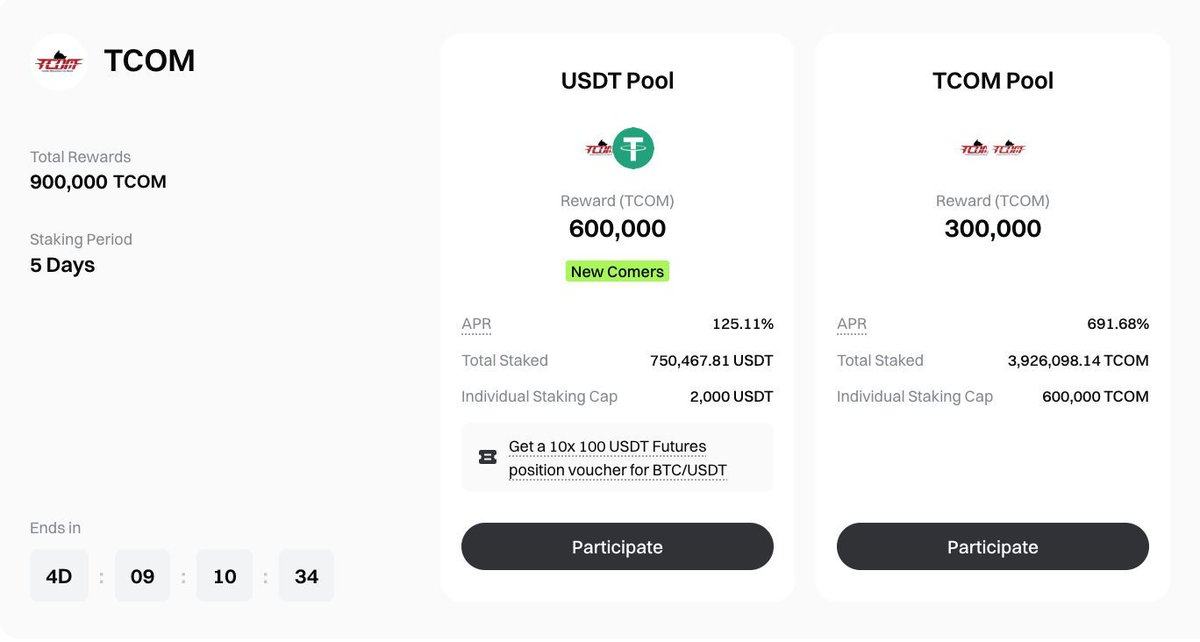This screenshot has height=642, width=1200.
Task: Select the USDT Pool heading
Action: tap(617, 81)
